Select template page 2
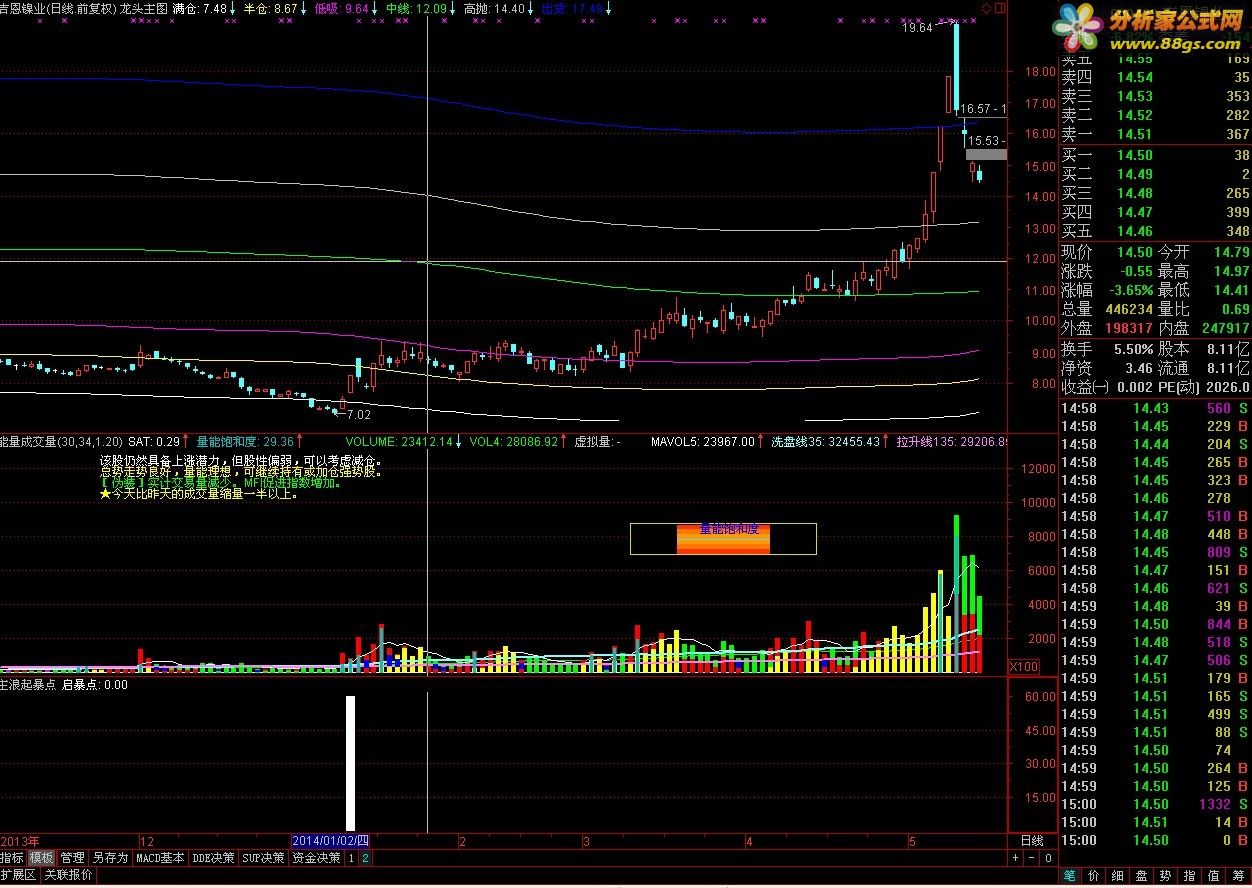Viewport: 1252px width, 888px height. coord(365,857)
